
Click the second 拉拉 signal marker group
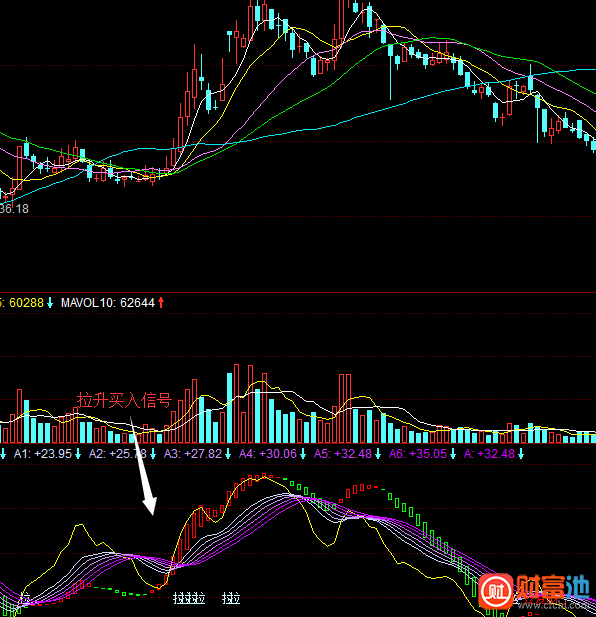231,599
